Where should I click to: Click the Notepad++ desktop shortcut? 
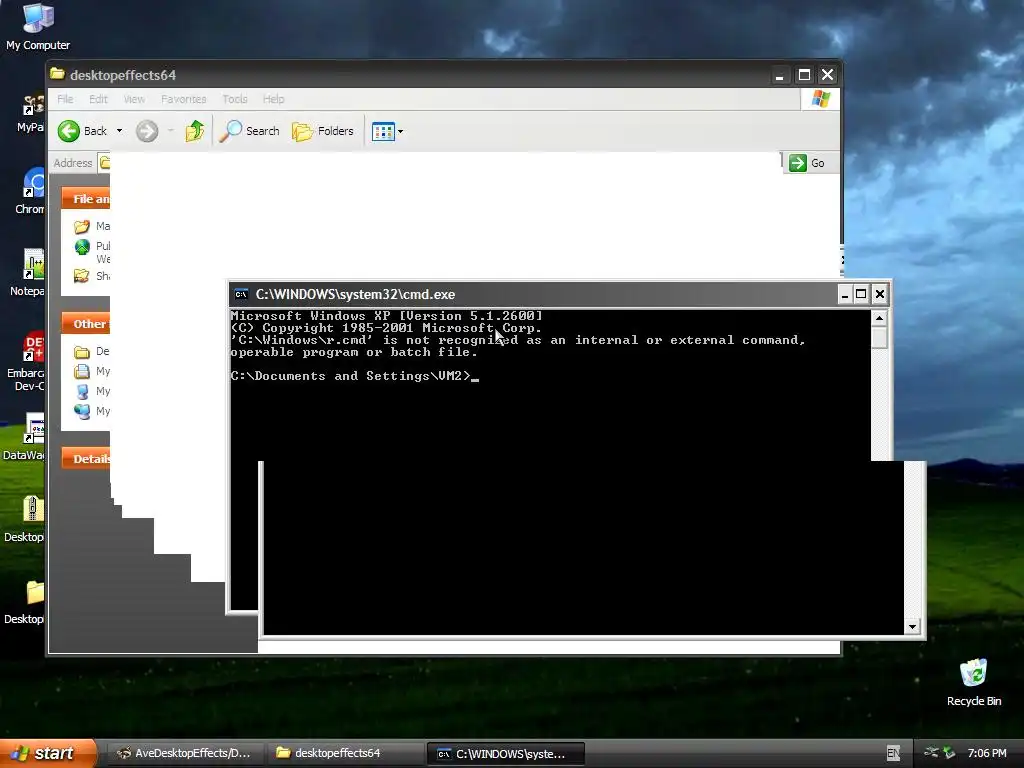pos(27,273)
